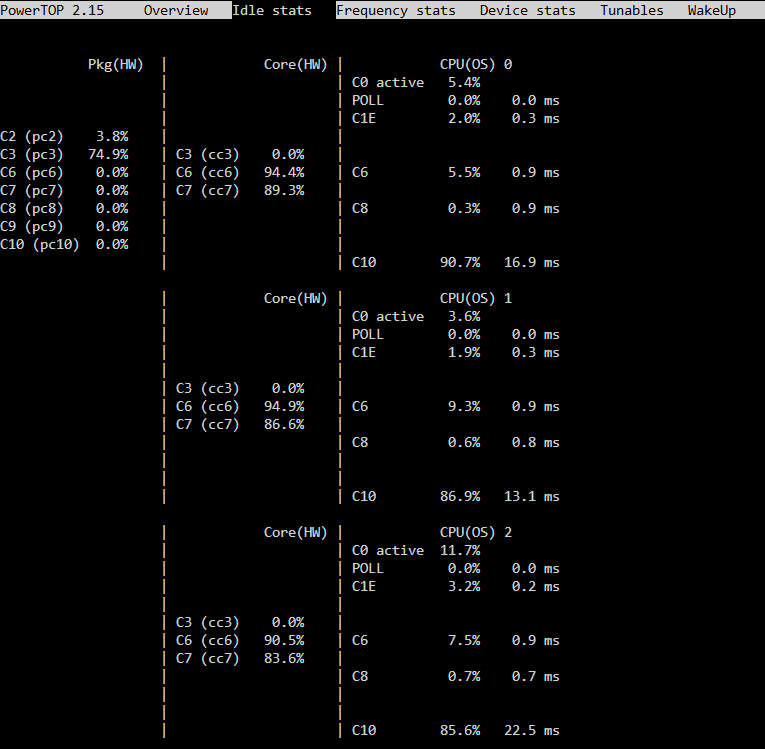The image size is (765, 749).
Task: Click the C9 (pc9) package row label
Action: click(x=32, y=226)
